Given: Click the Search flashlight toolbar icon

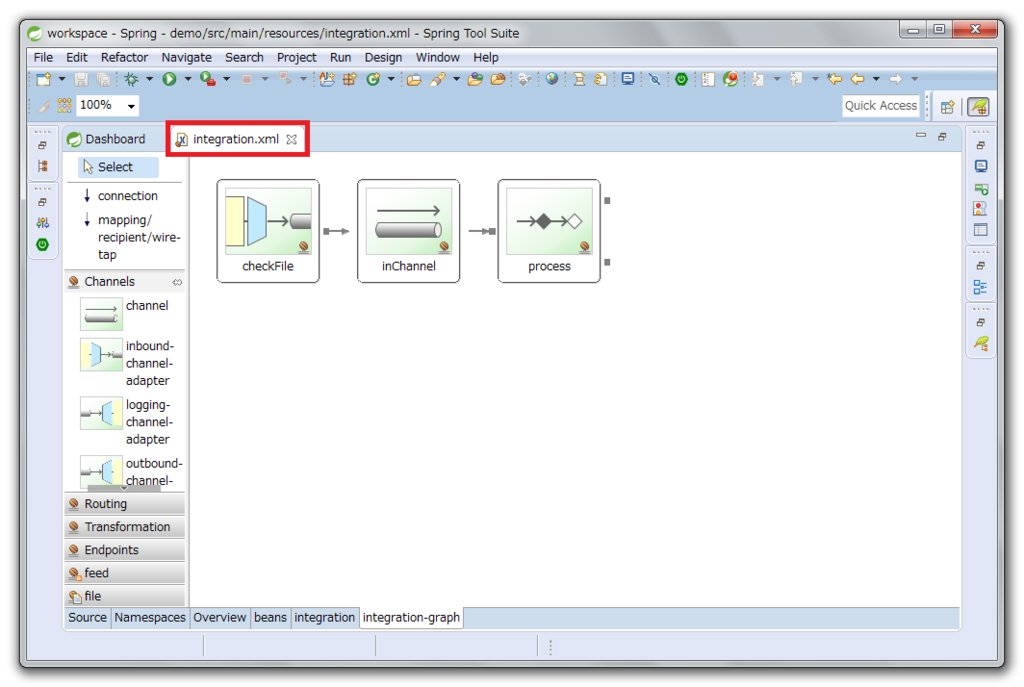Looking at the screenshot, I should coord(438,79).
